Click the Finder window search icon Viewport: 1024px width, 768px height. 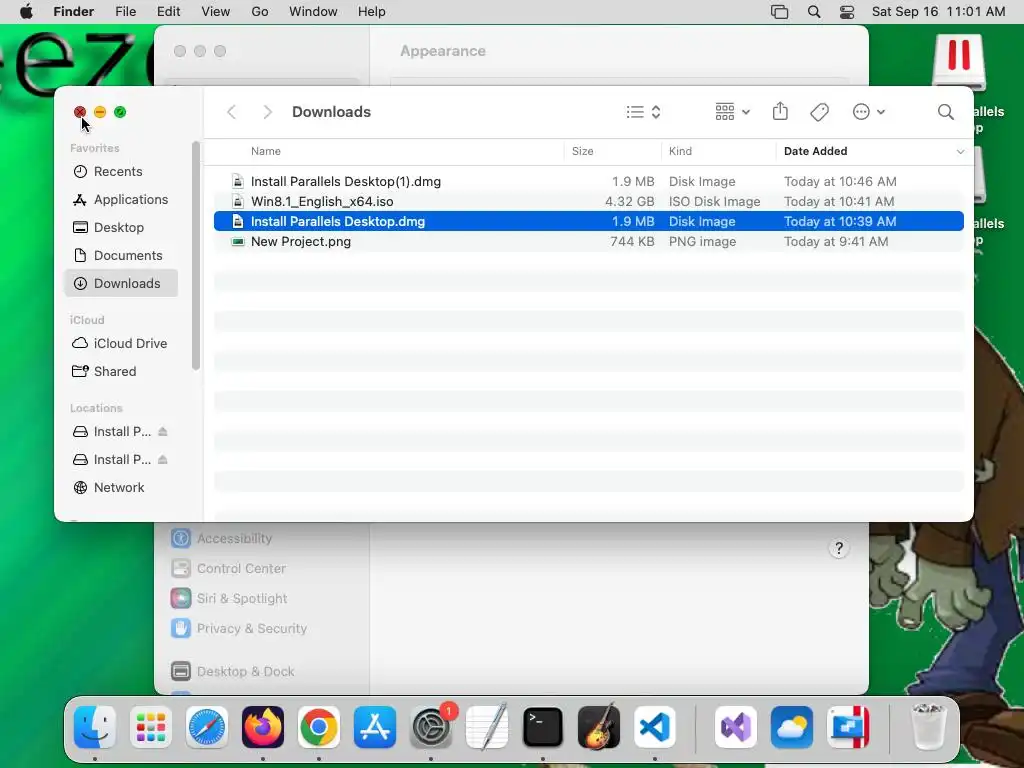945,112
